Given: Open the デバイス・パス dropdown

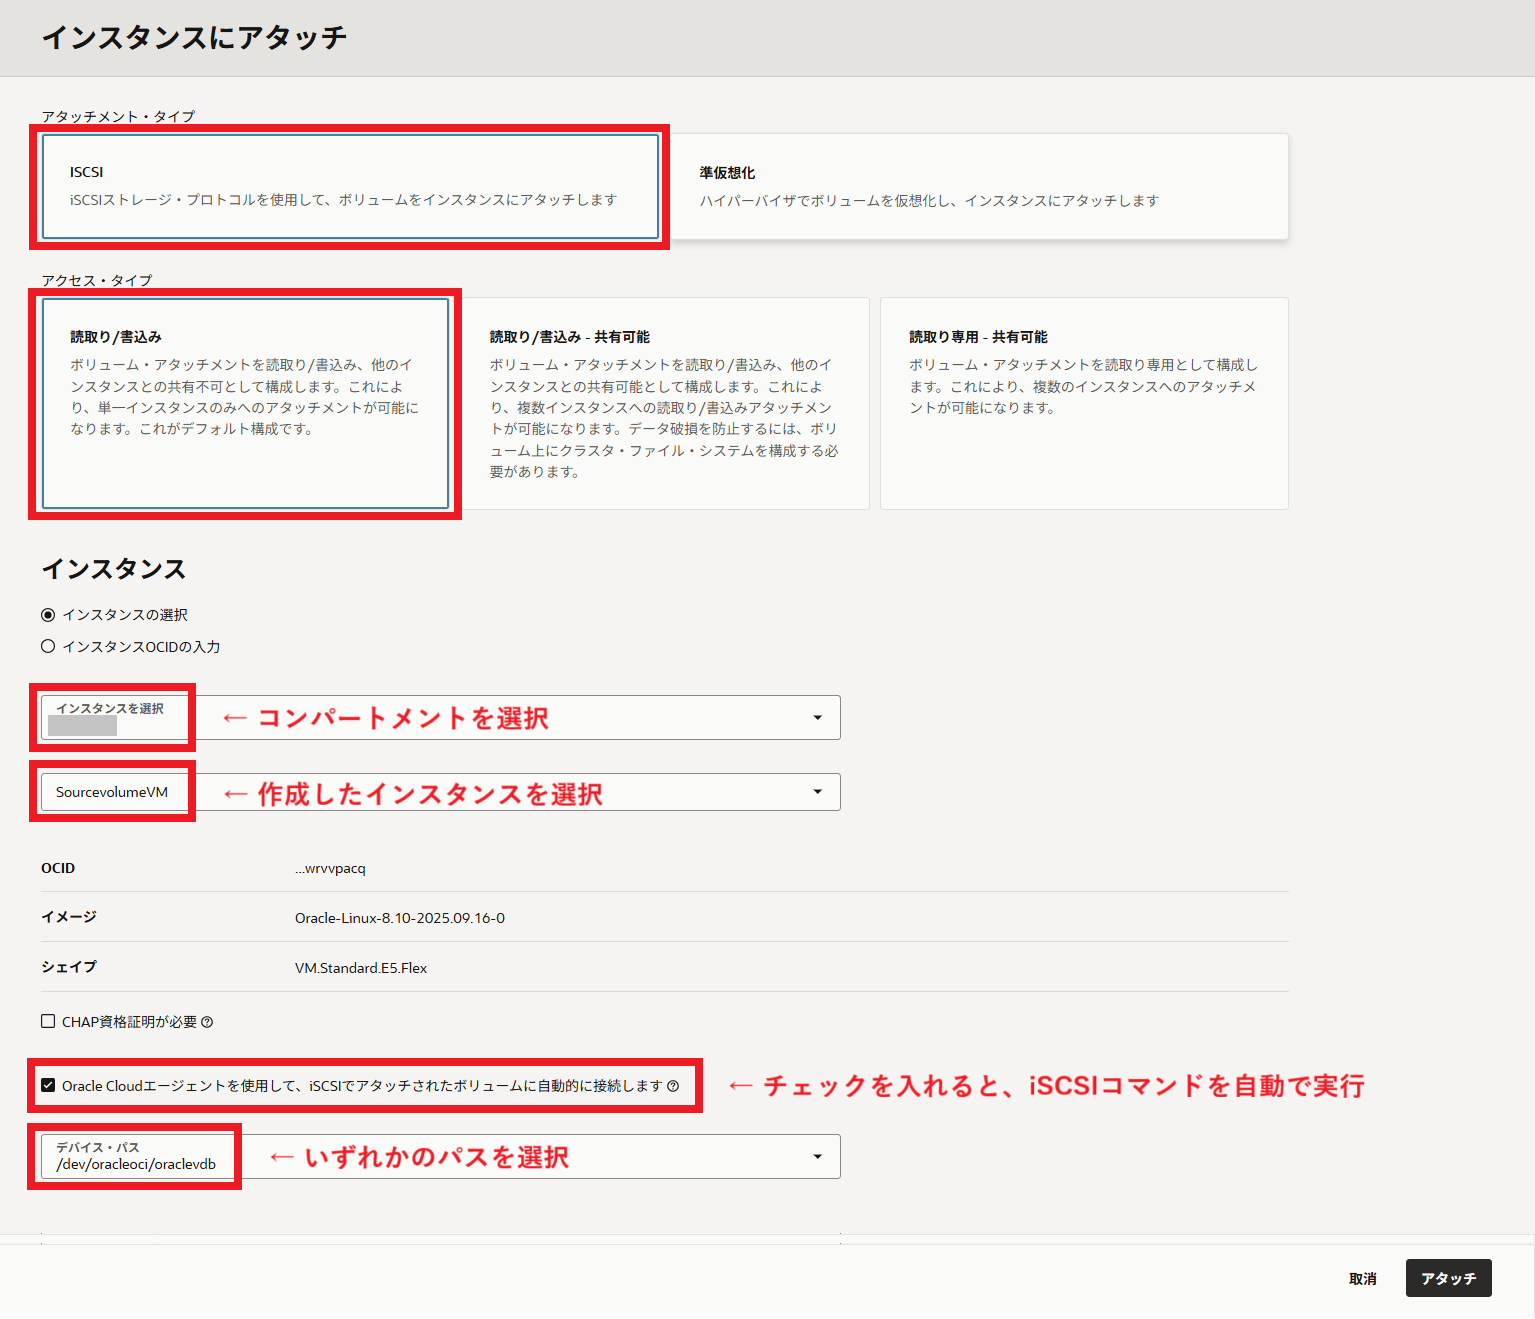Looking at the screenshot, I should (x=441, y=1157).
